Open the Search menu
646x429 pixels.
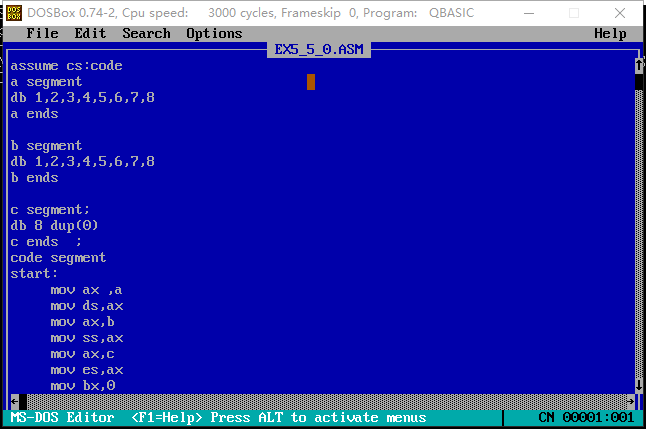click(x=146, y=33)
